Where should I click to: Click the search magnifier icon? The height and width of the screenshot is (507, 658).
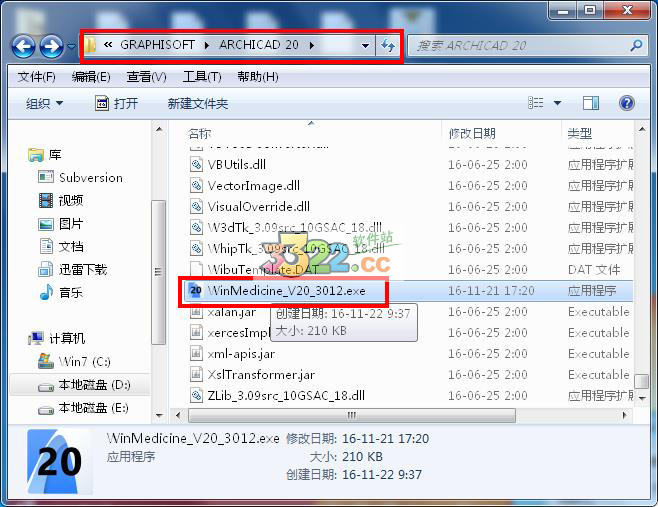(637, 45)
